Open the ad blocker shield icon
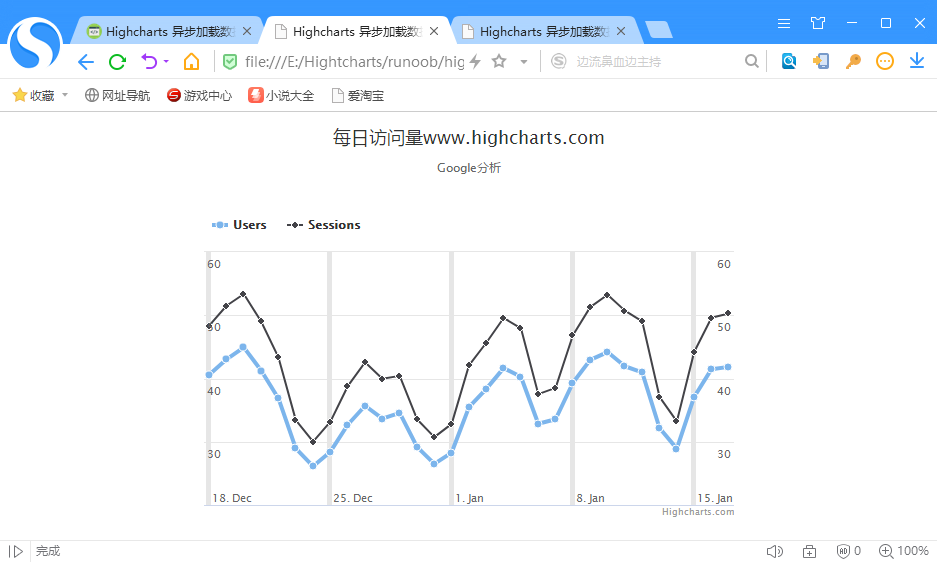 843,551
